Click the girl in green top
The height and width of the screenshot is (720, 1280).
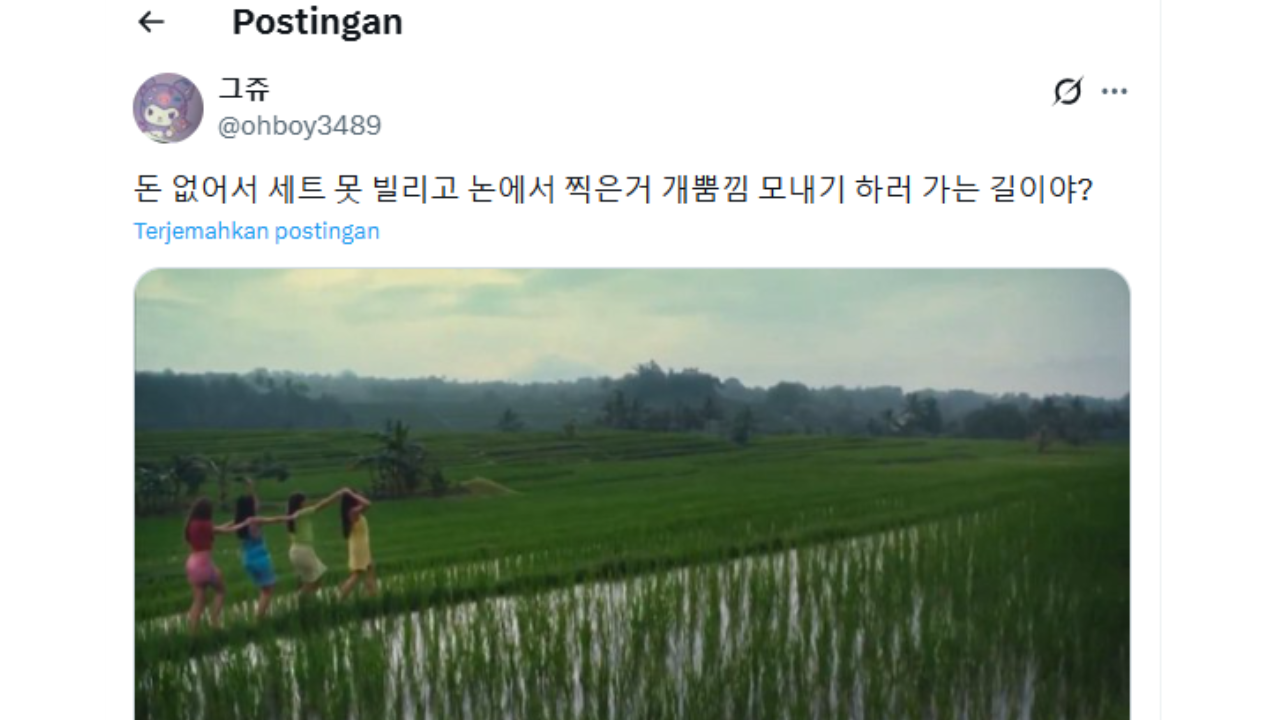click(x=304, y=545)
